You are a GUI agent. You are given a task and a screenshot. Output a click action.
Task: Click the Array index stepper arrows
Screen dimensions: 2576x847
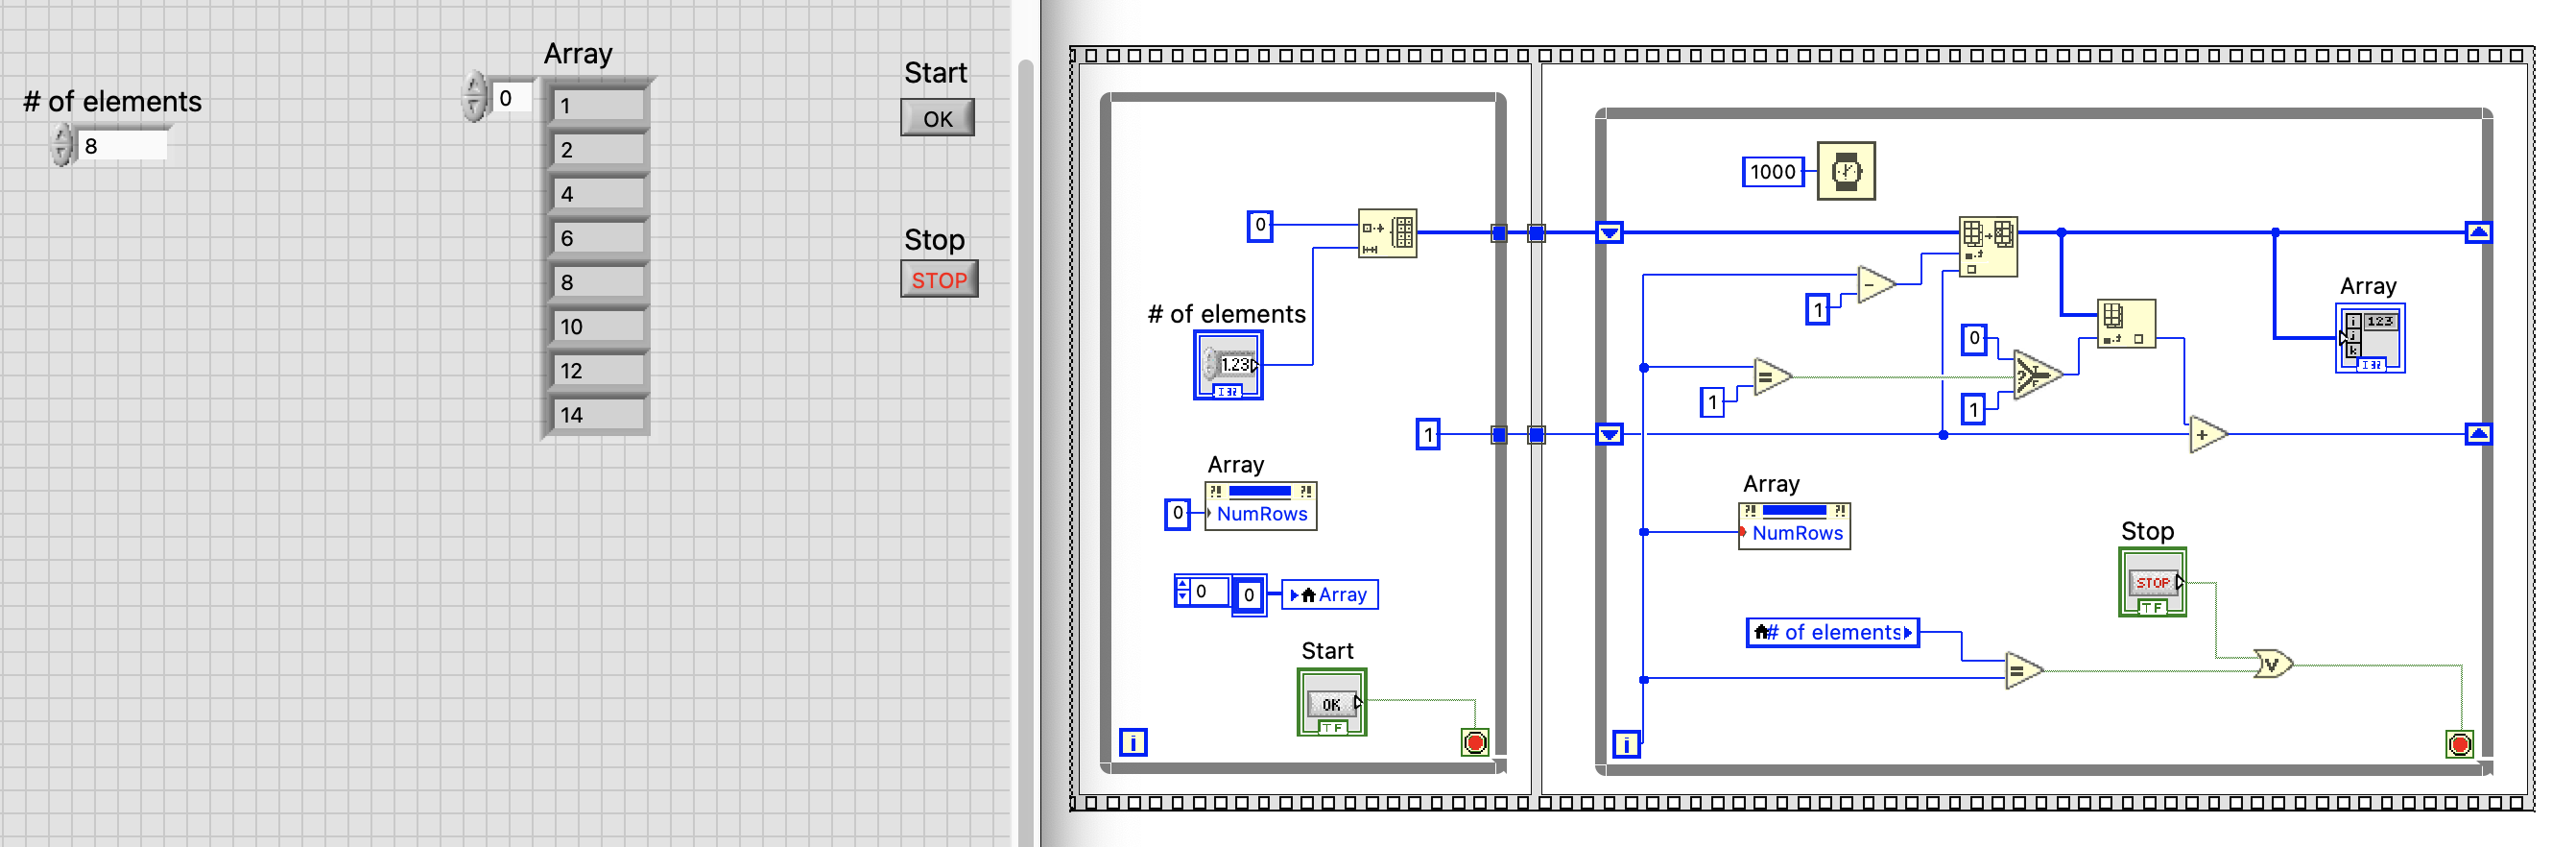[x=474, y=97]
